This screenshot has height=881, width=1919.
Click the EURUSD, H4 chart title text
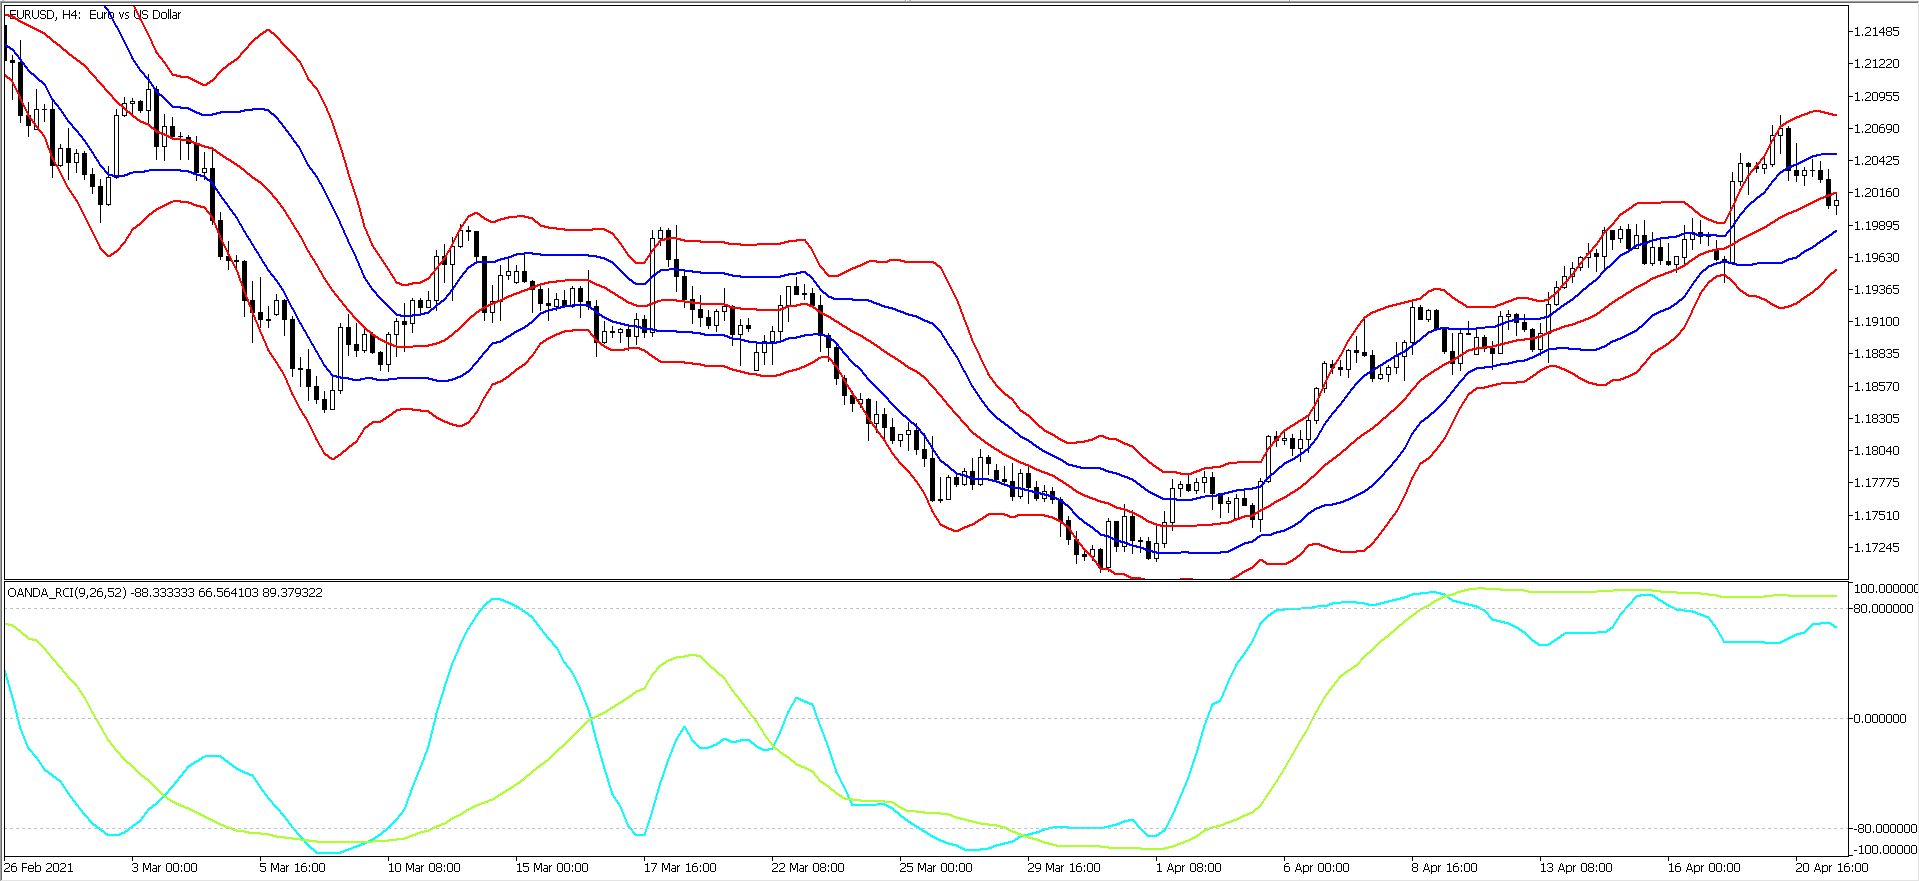coord(95,15)
